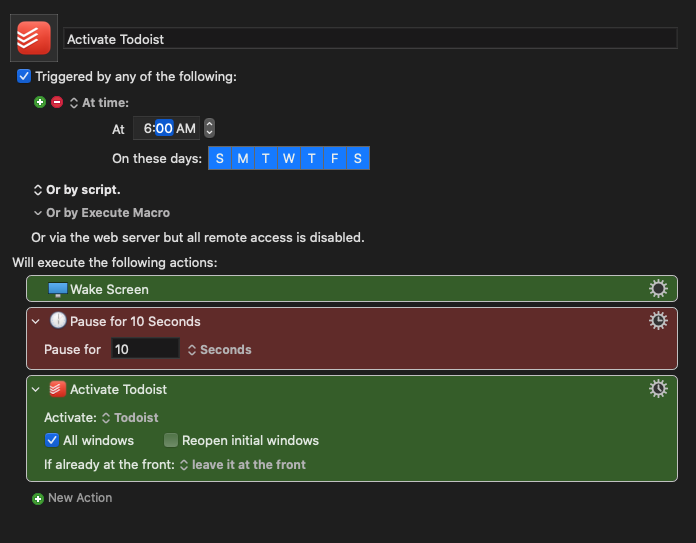The height and width of the screenshot is (543, 696).
Task: Collapse the Pause for 10 Seconds action
Action: coord(36,321)
